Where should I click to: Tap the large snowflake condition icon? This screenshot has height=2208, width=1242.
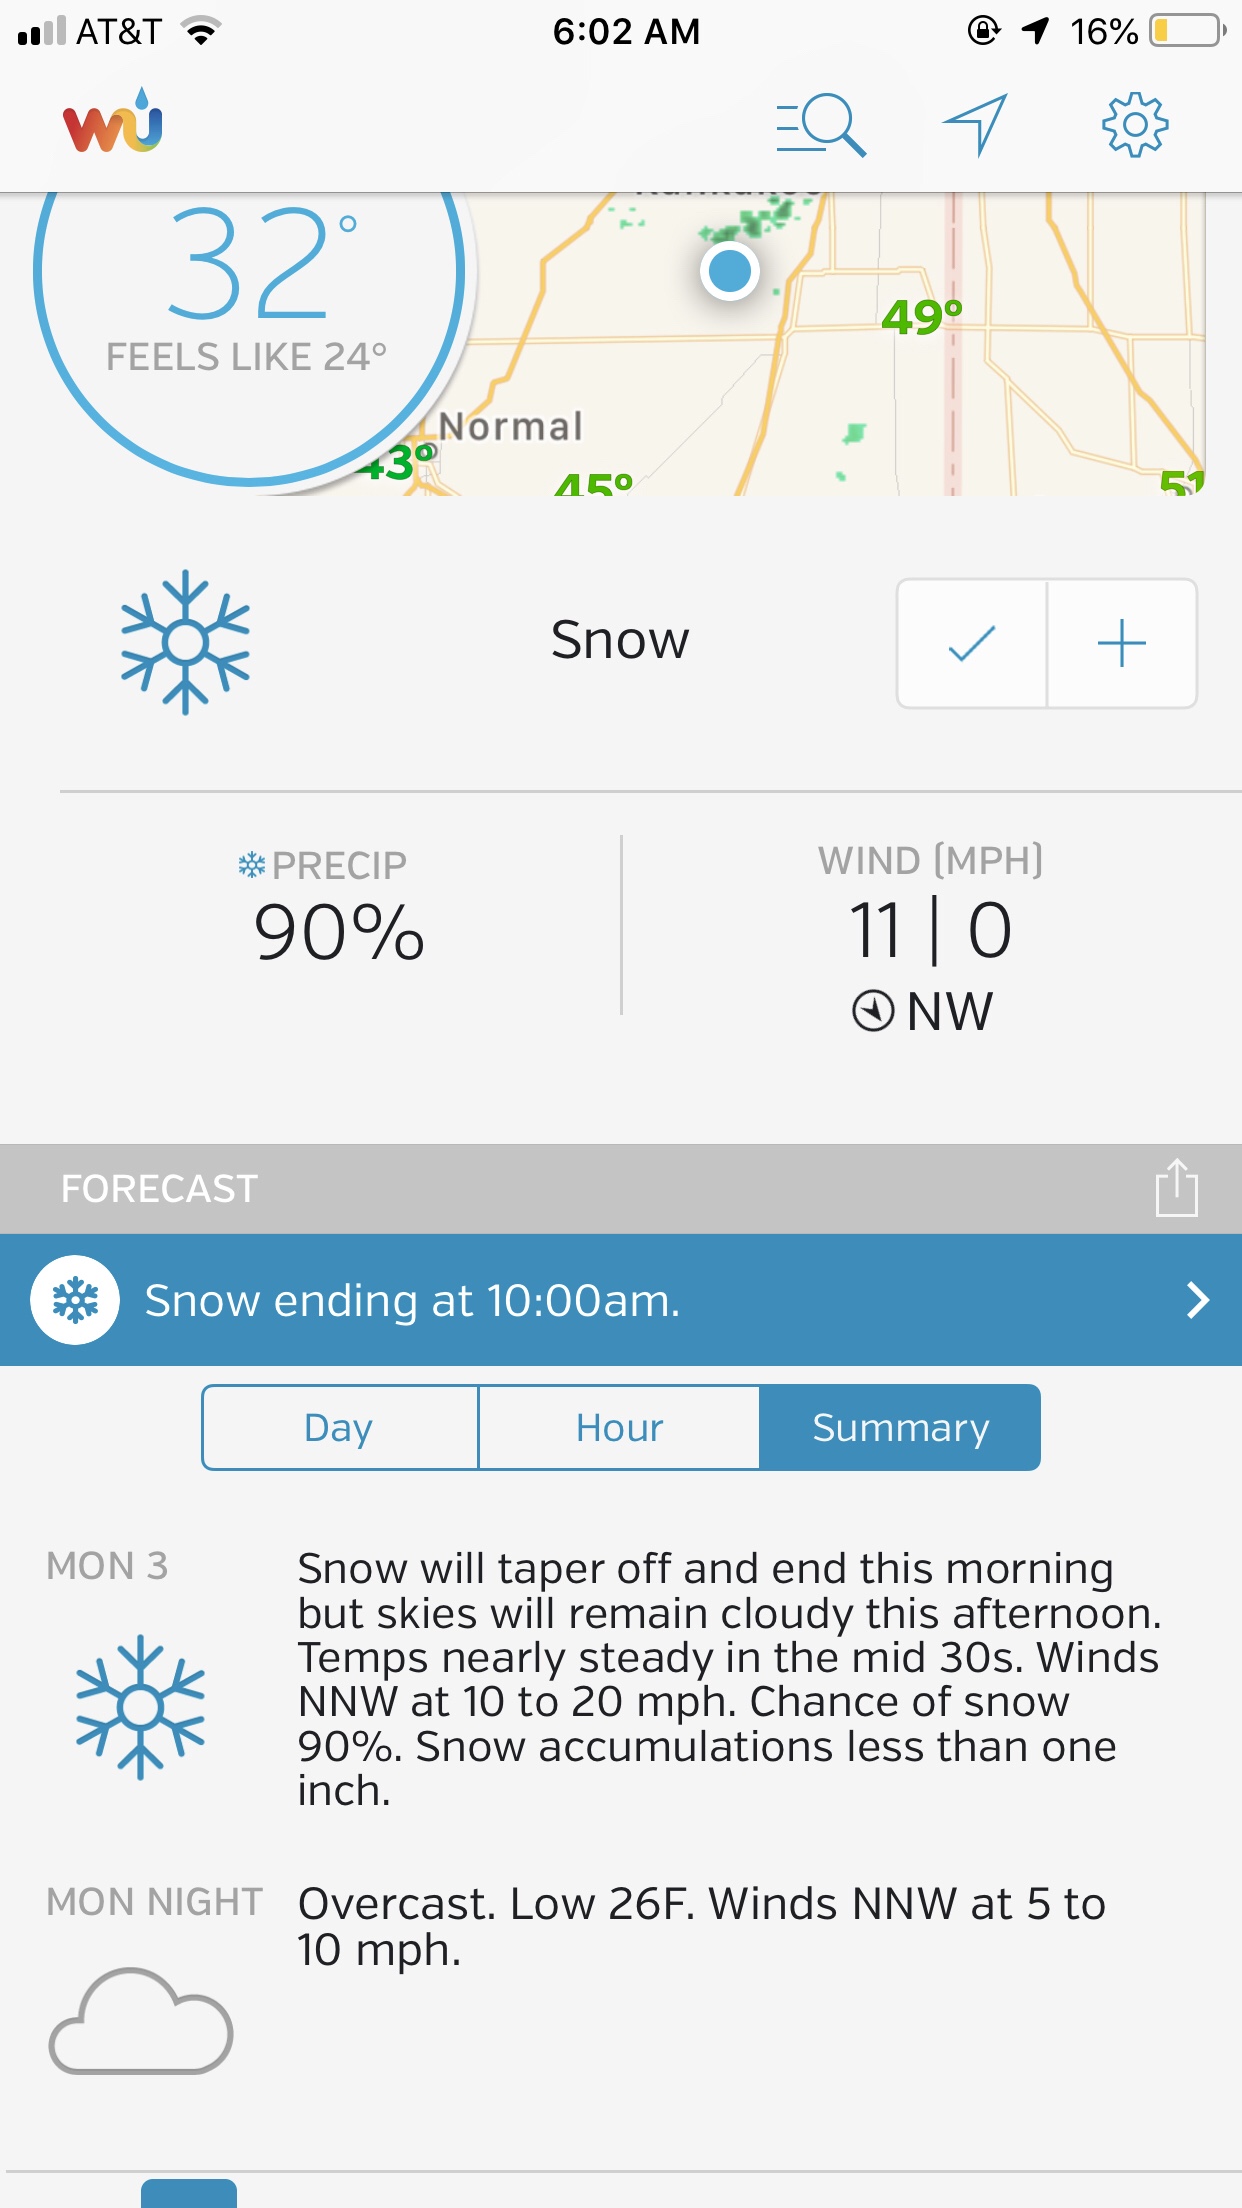pos(185,642)
